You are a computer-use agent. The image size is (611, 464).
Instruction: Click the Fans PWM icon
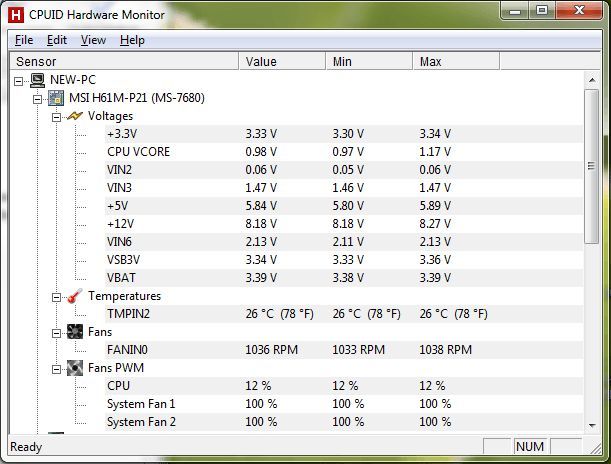(x=74, y=368)
